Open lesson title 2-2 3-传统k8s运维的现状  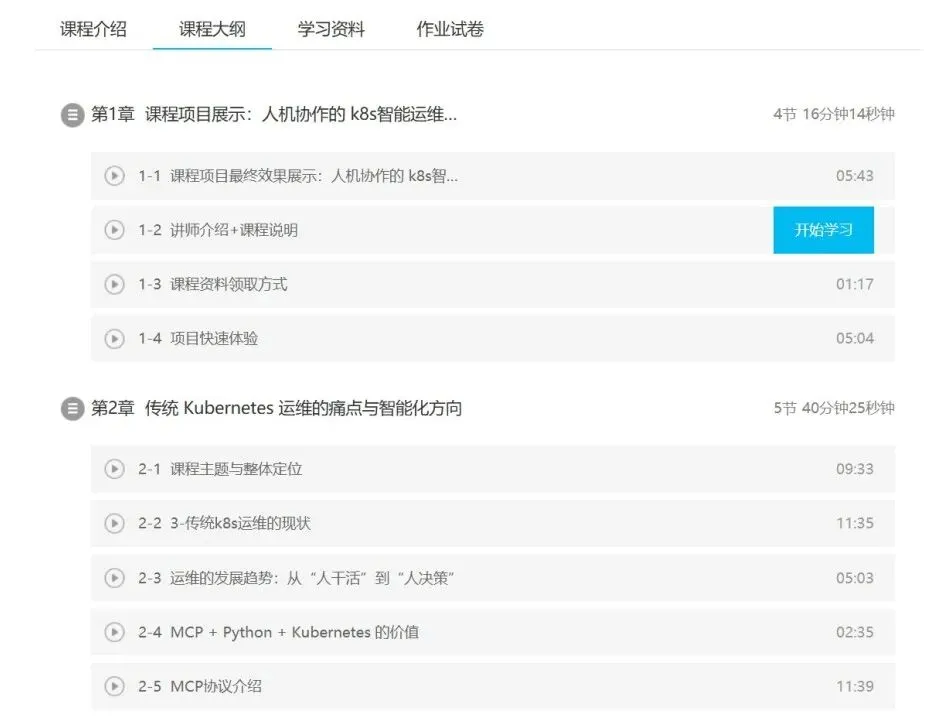pos(225,524)
